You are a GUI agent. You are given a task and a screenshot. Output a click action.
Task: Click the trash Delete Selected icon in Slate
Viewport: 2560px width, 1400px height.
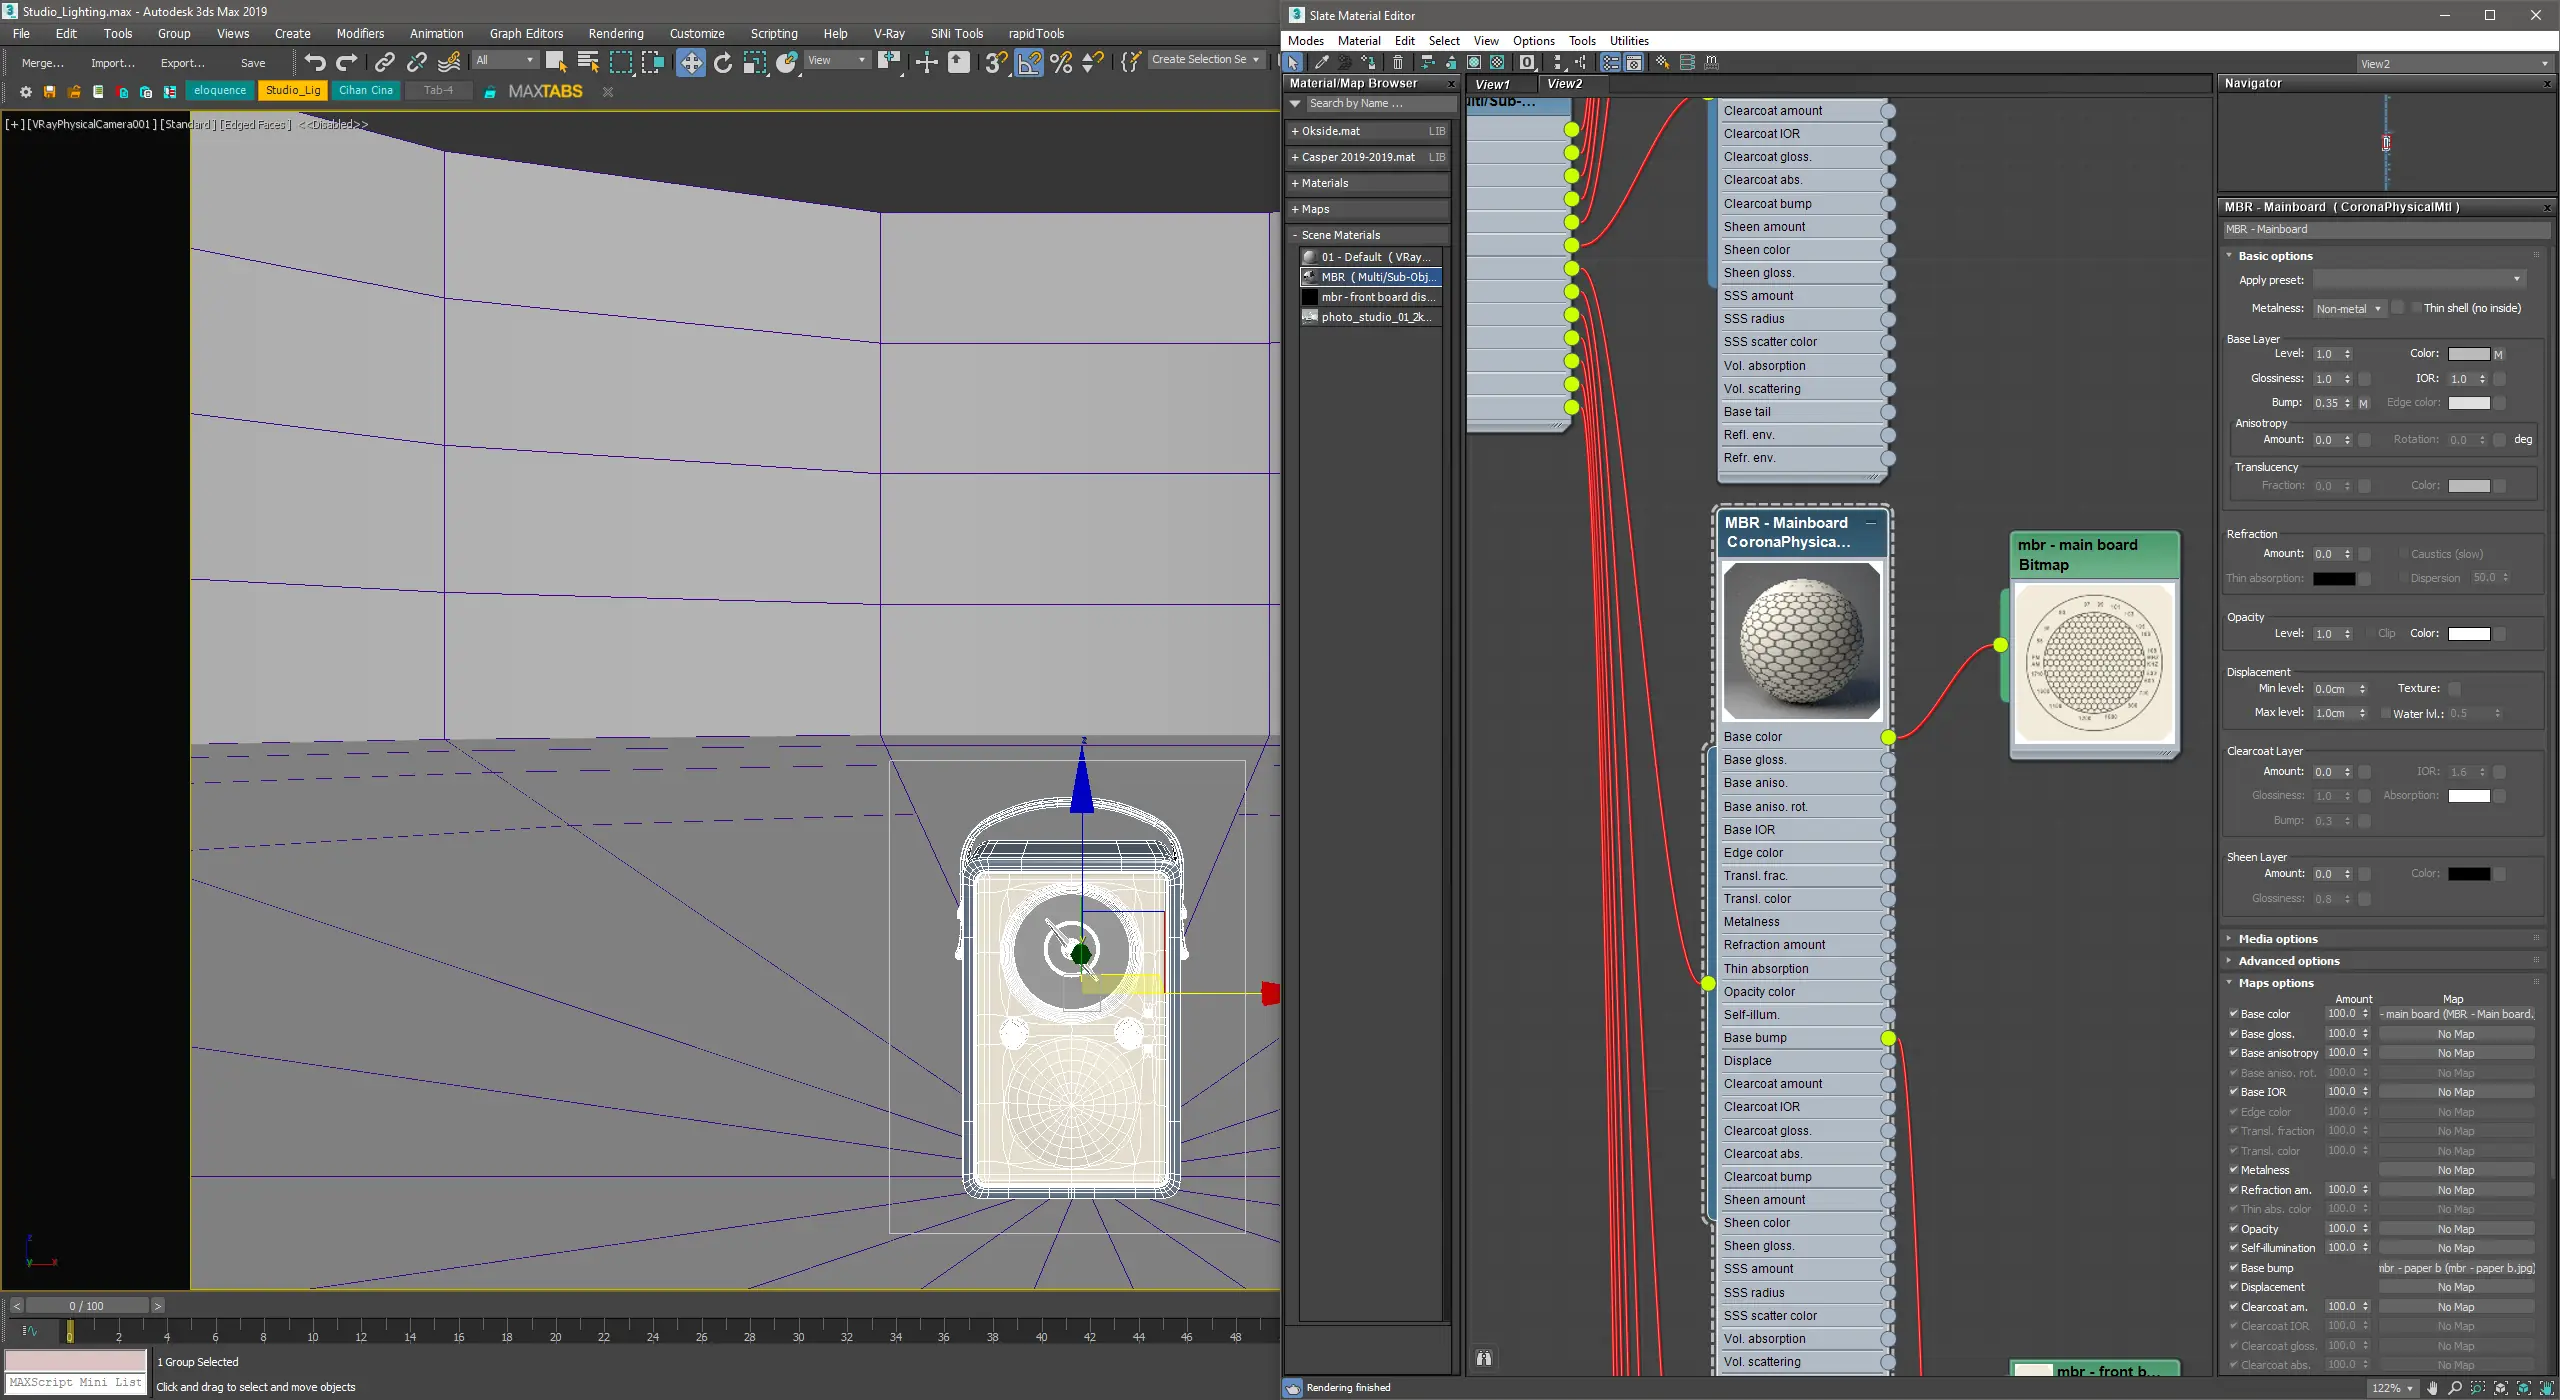[x=1398, y=62]
